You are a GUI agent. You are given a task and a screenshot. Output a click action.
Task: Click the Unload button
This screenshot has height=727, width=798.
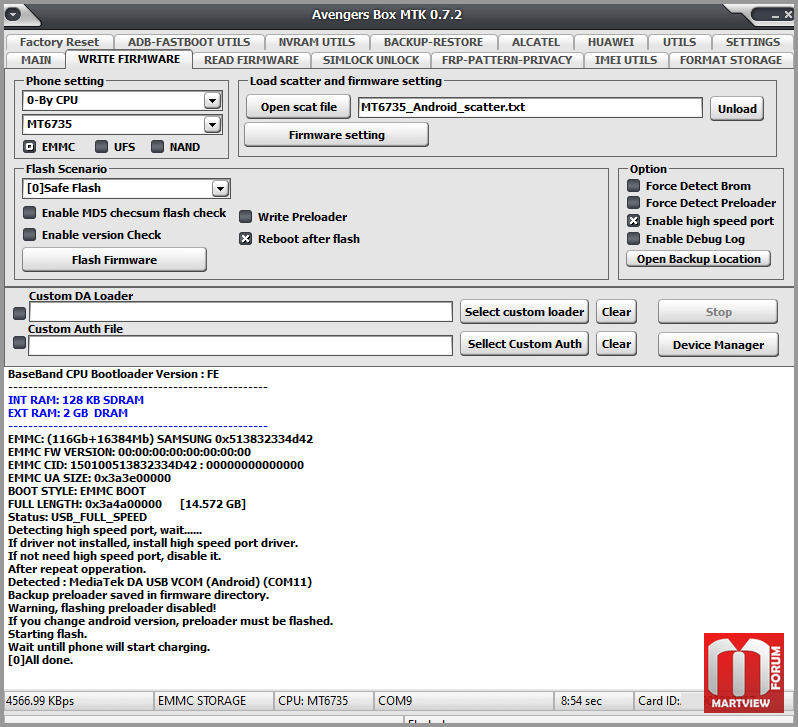point(737,108)
